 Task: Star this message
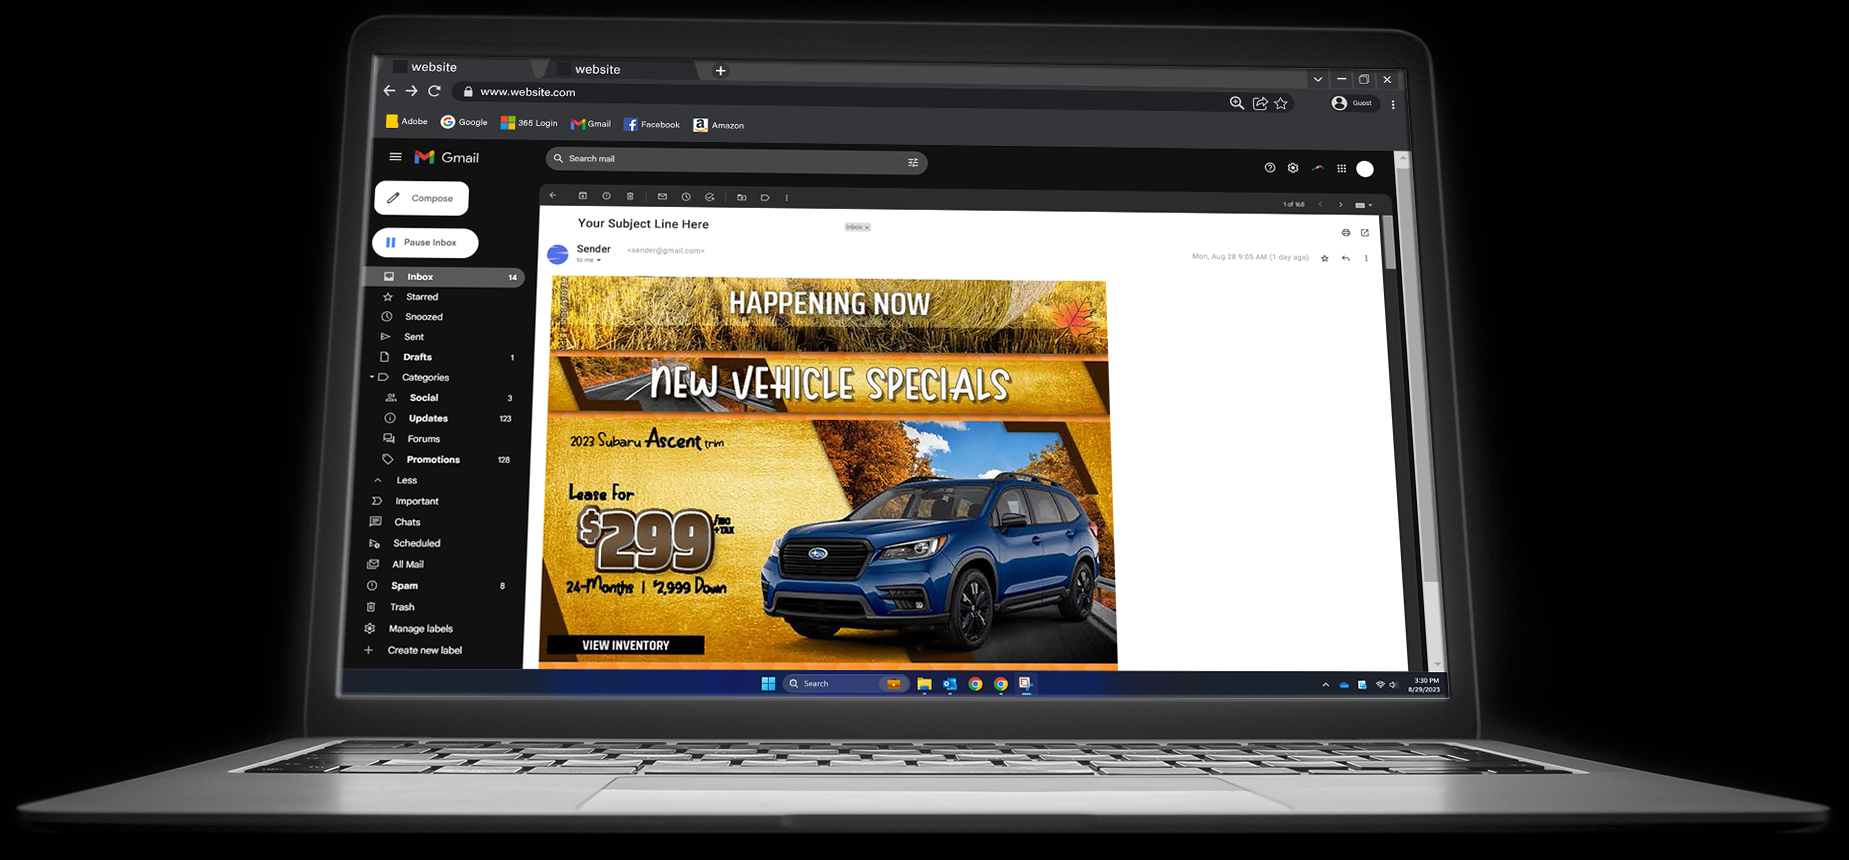tap(1325, 258)
